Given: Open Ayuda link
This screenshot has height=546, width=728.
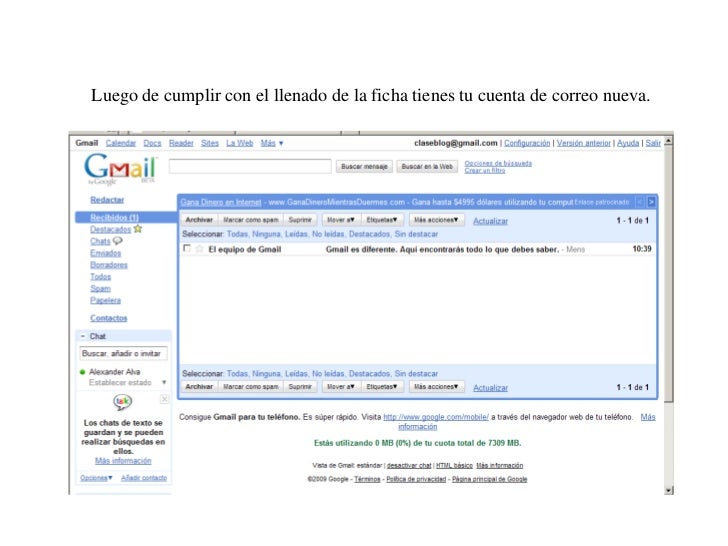Looking at the screenshot, I should pyautogui.click(x=628, y=143).
